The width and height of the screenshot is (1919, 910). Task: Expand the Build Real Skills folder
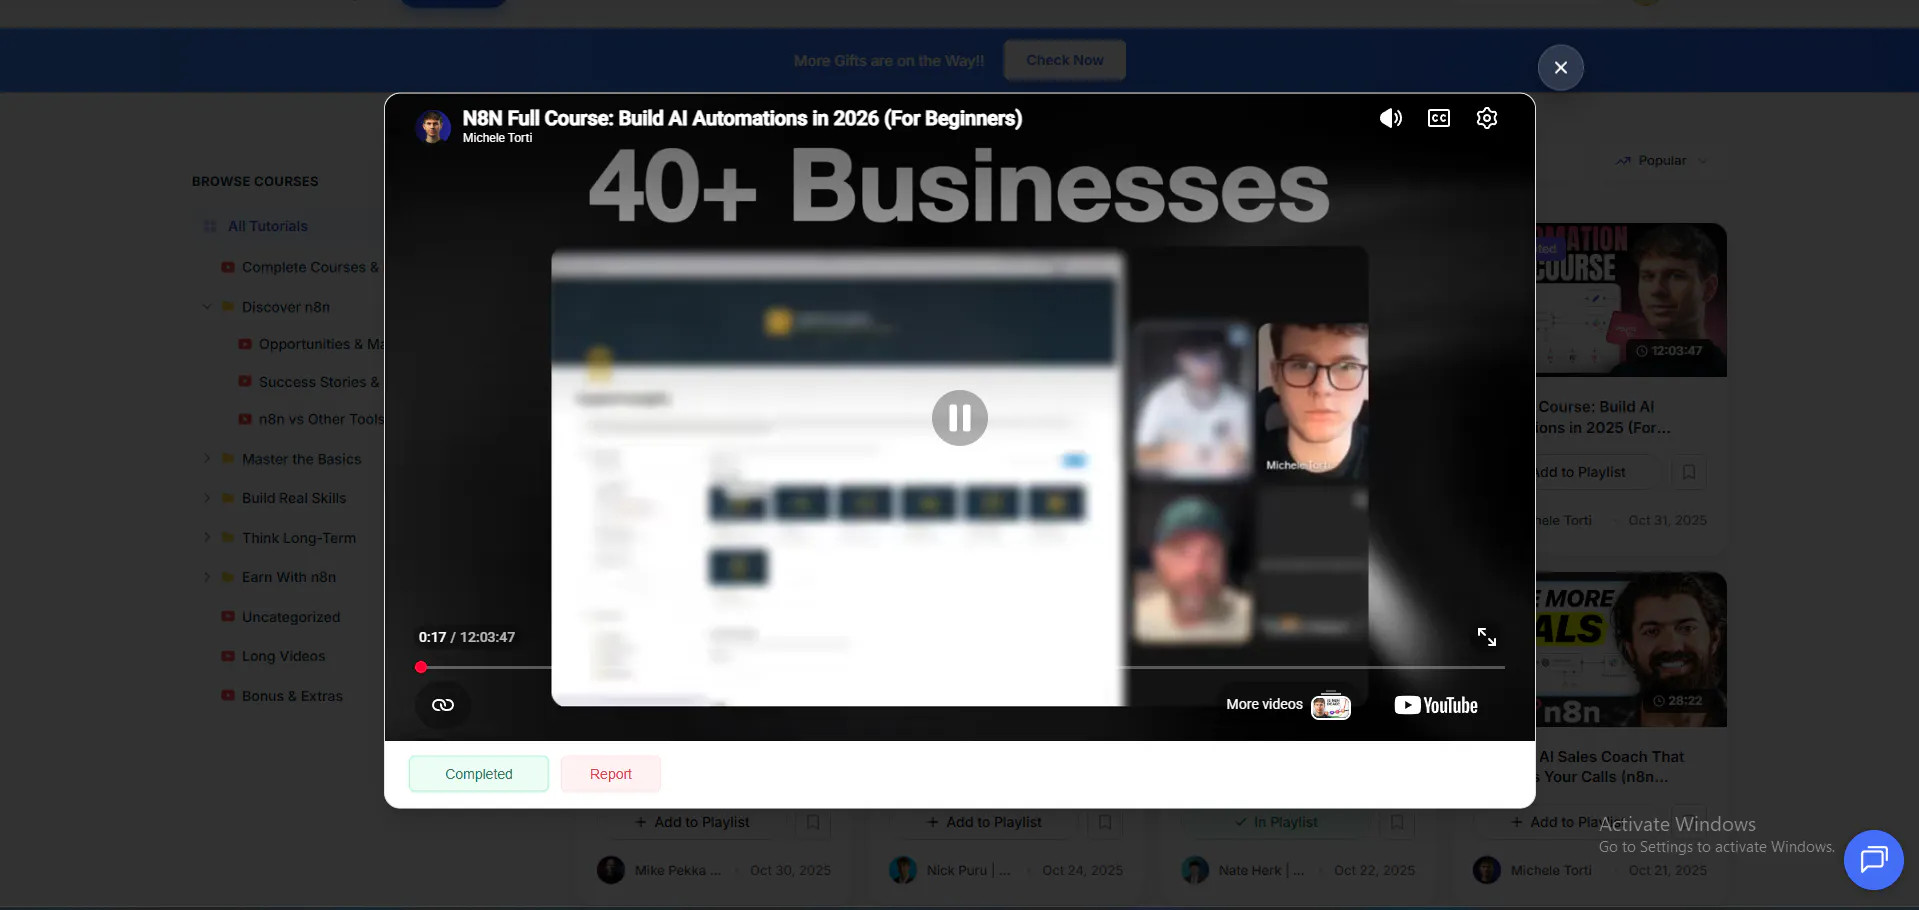click(x=207, y=498)
